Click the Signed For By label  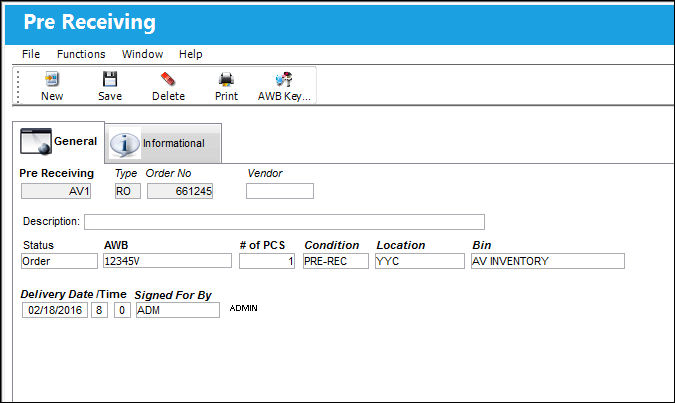[173, 295]
